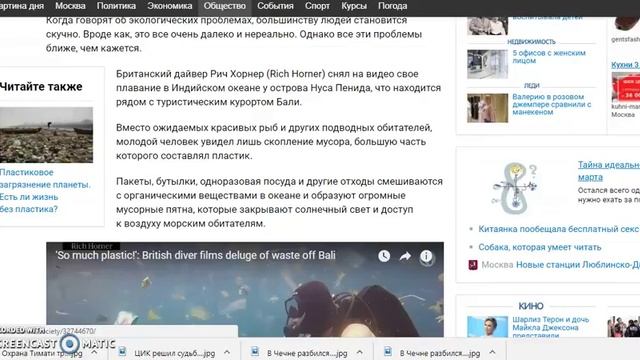Open the Курсы menu item

354,6
